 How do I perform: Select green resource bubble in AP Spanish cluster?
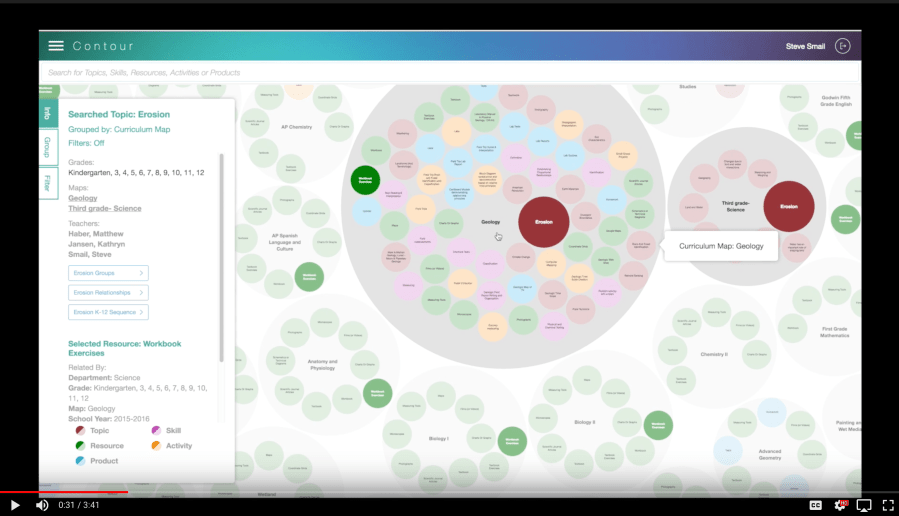309,277
